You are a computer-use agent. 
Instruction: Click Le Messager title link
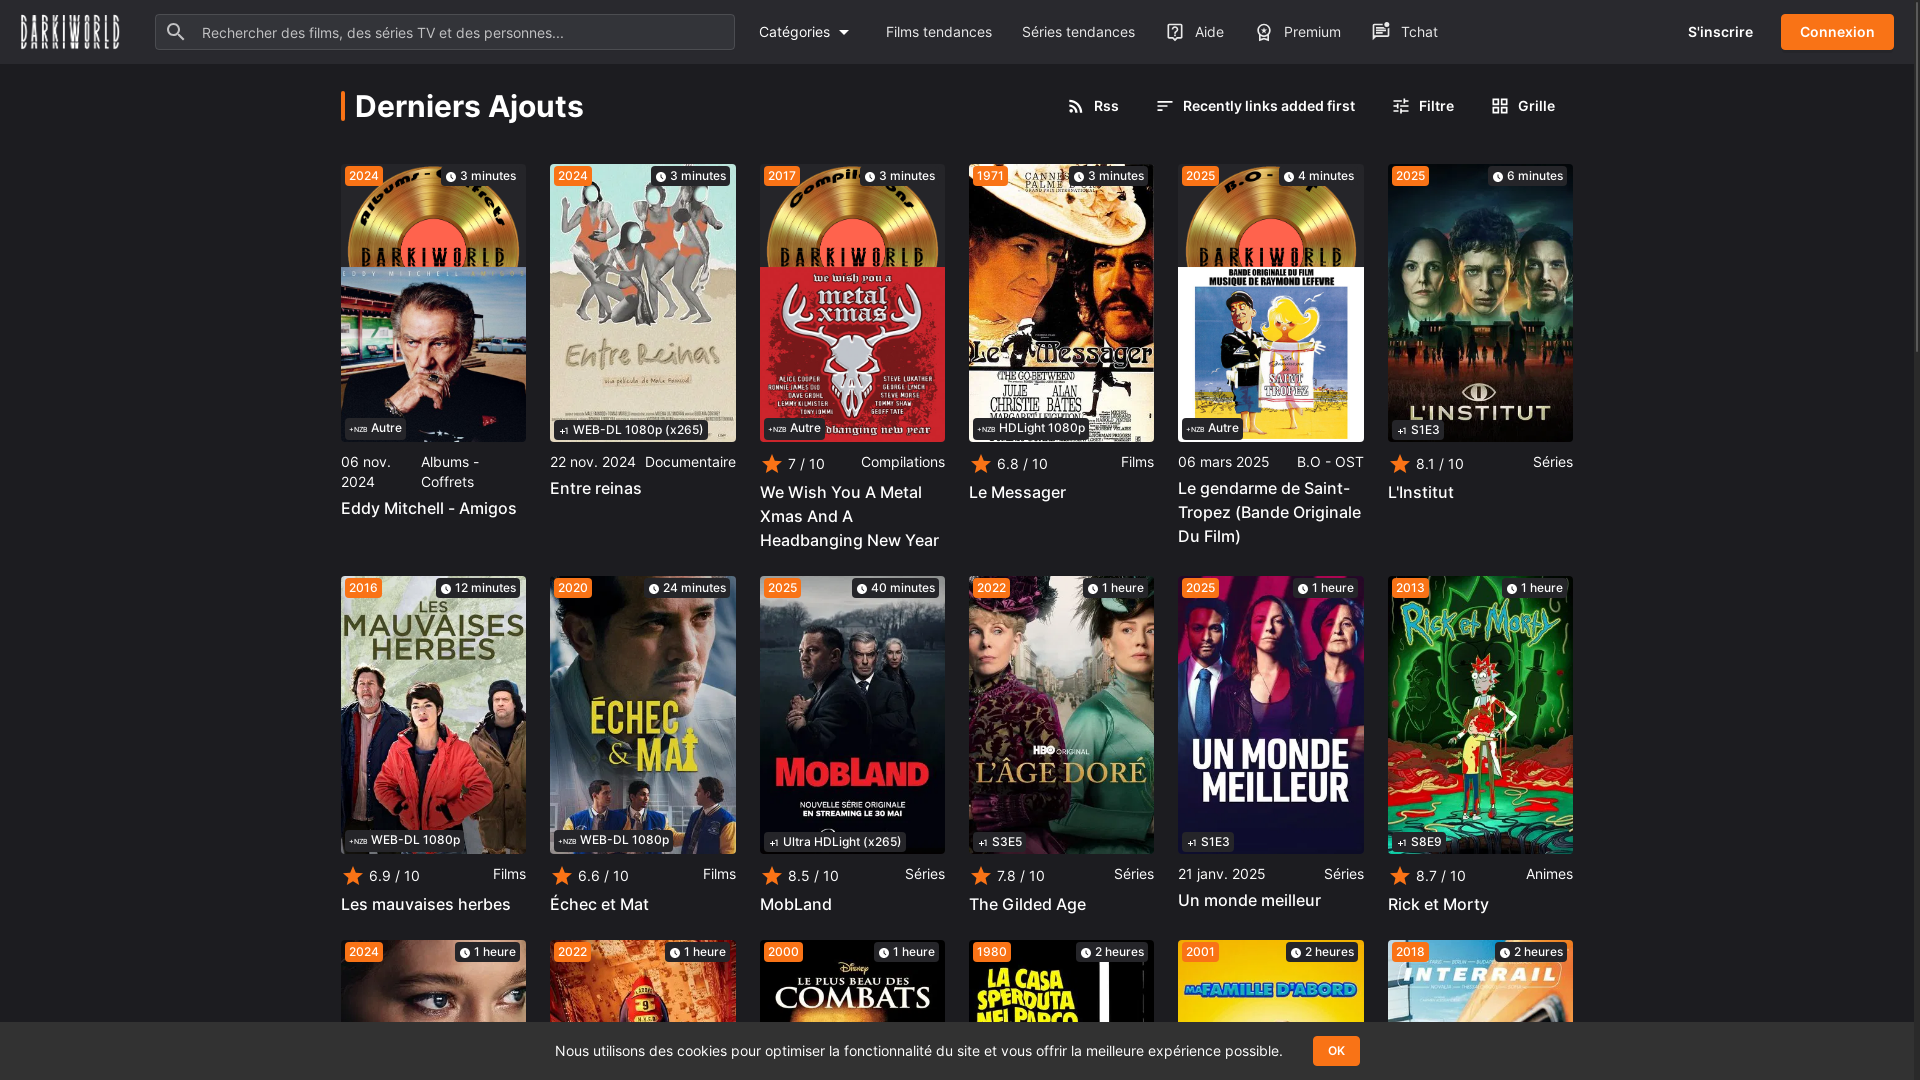tap(1017, 492)
